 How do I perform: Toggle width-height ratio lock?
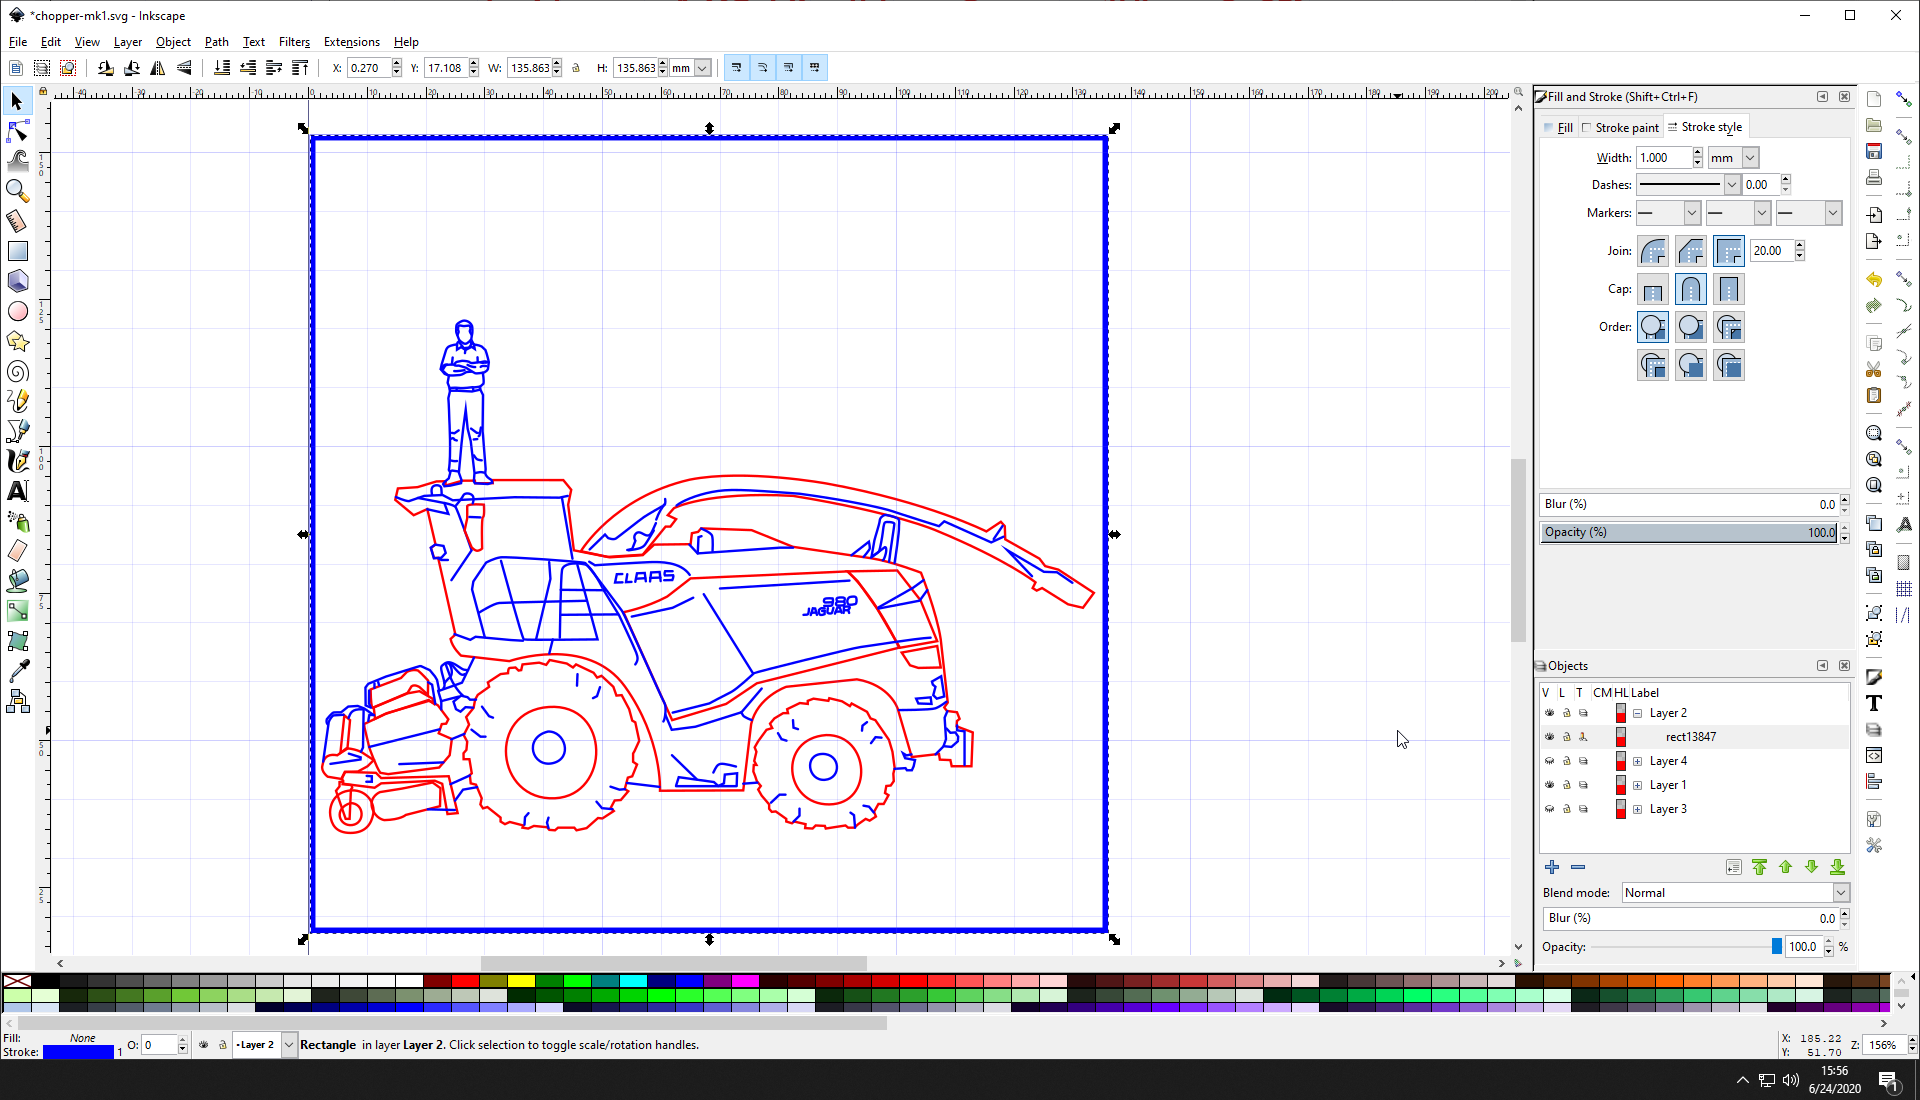pyautogui.click(x=576, y=68)
